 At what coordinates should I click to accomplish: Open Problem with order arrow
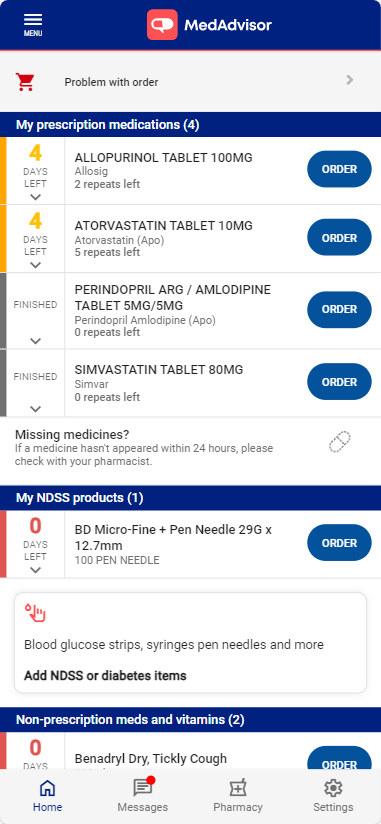pos(350,80)
